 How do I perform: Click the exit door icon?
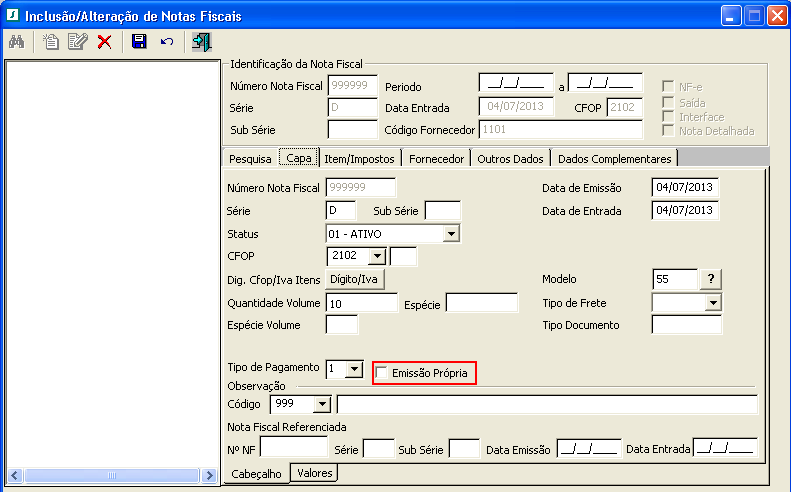pos(201,42)
